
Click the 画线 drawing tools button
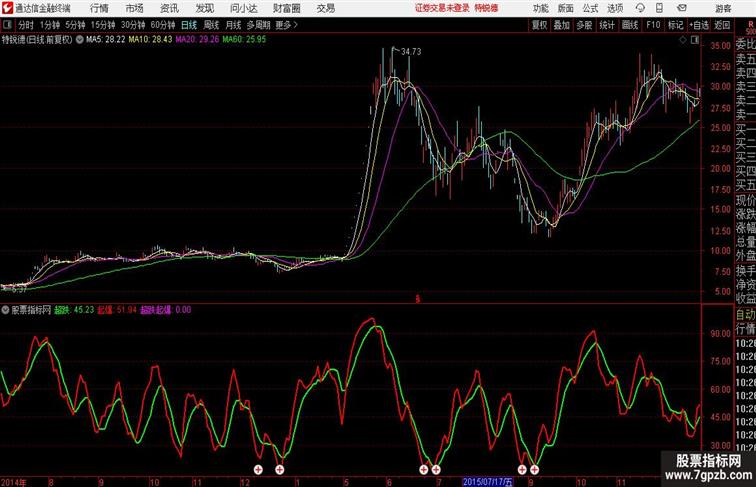(630, 25)
